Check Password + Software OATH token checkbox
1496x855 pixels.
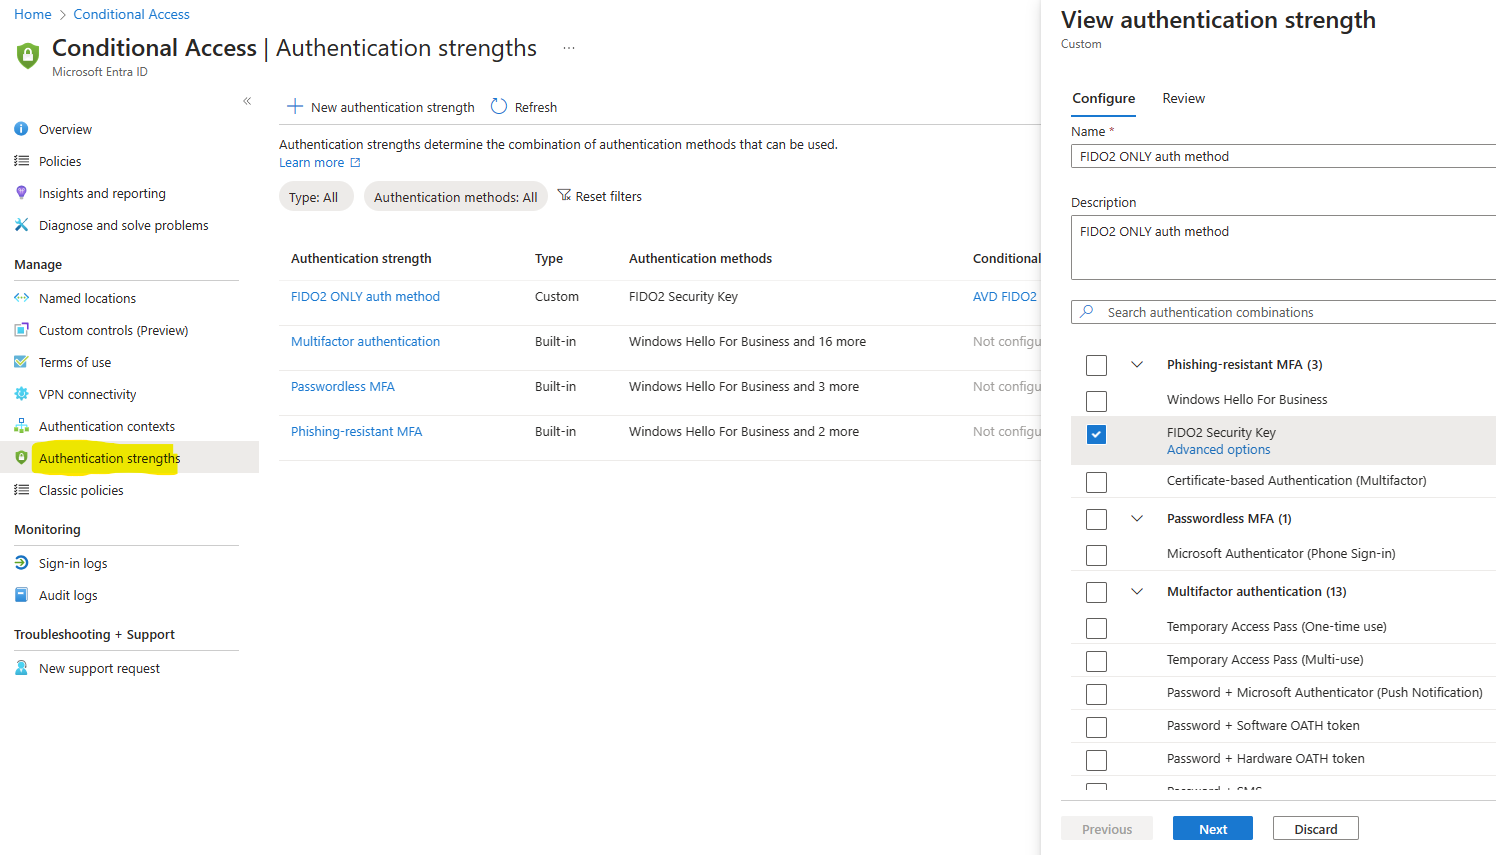[x=1097, y=727]
